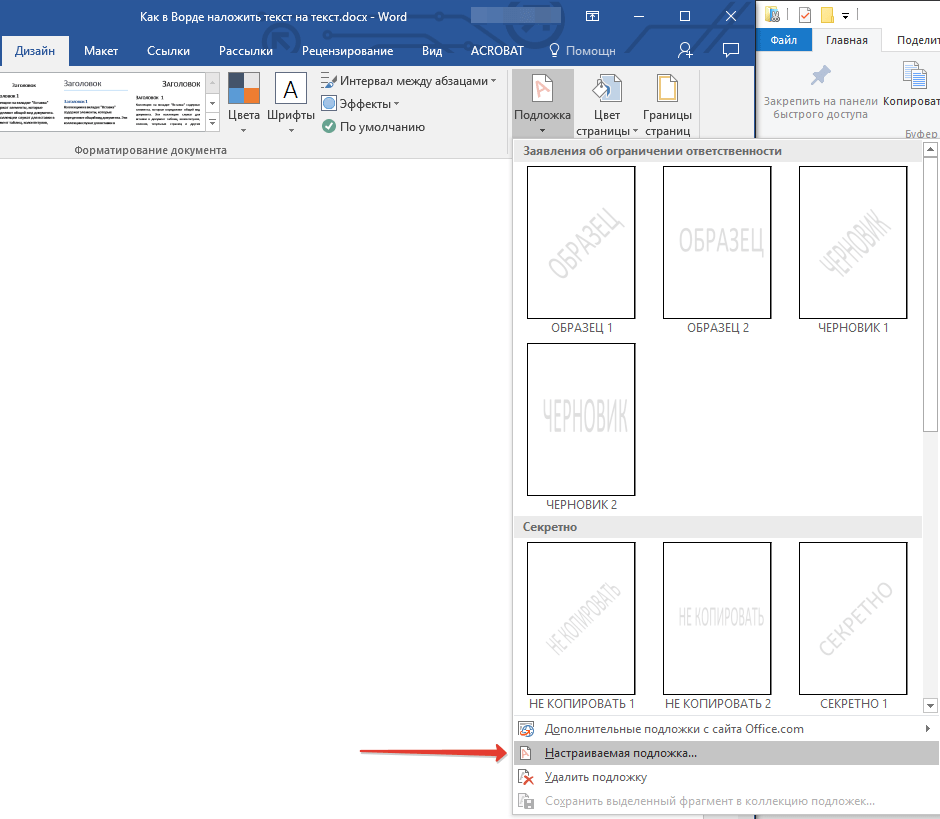Click the Эффекты effects icon

click(x=329, y=104)
